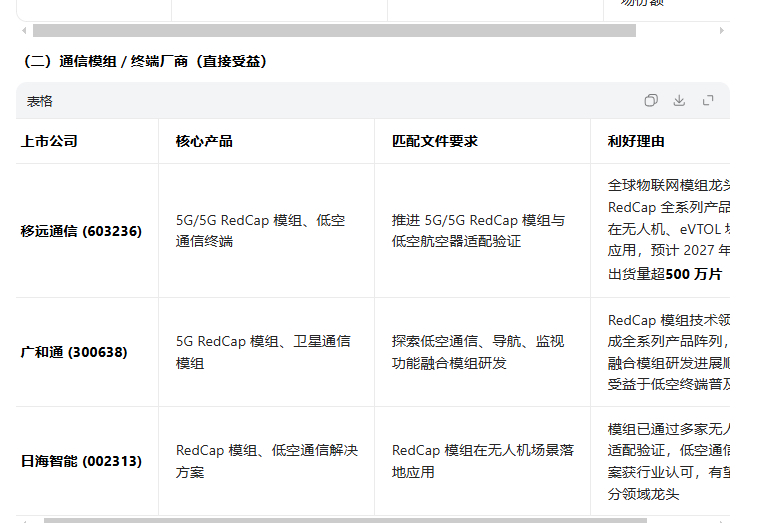Copy the table using the copy icon
The width and height of the screenshot is (778, 523).
click(x=651, y=101)
